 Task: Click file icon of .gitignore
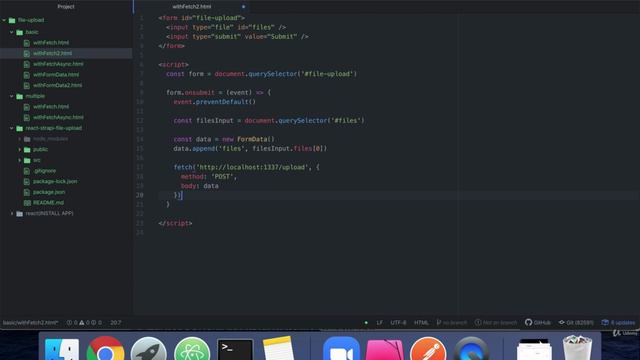pos(27,171)
